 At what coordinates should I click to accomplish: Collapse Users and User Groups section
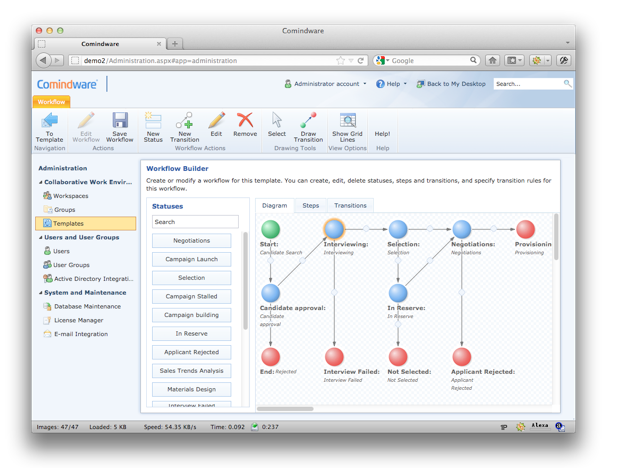click(x=41, y=238)
